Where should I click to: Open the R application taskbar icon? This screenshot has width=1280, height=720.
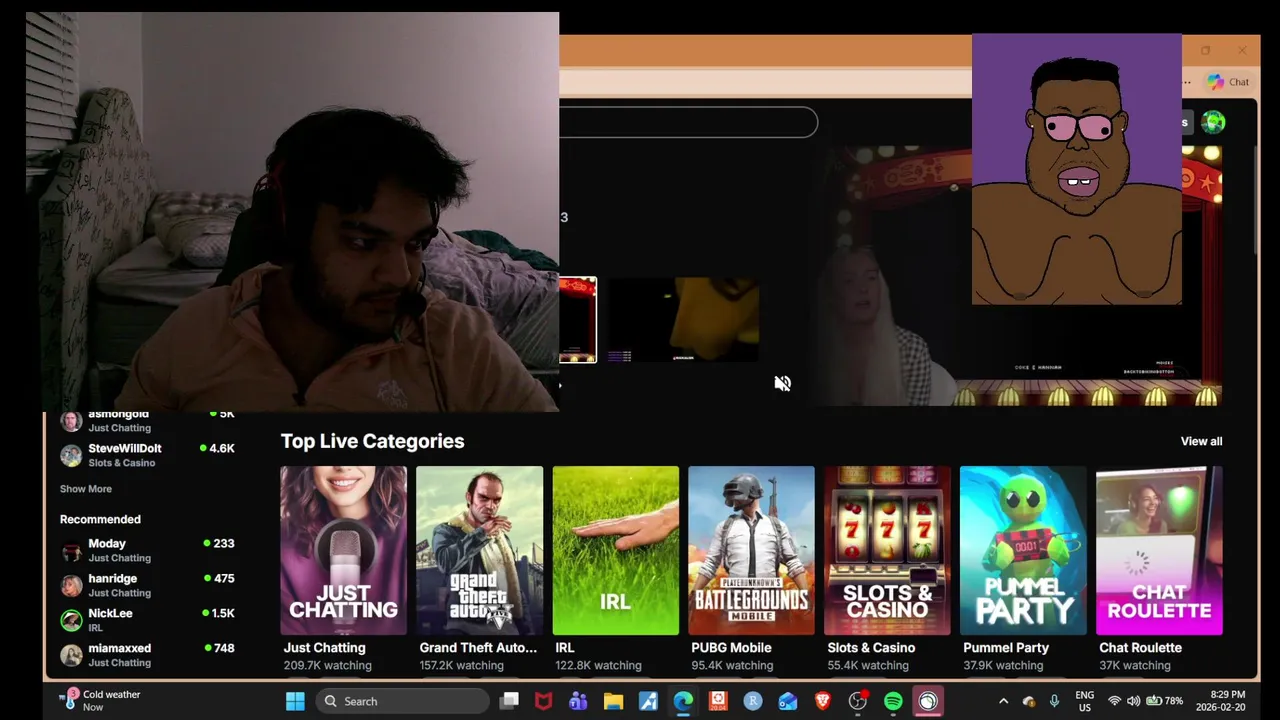753,701
